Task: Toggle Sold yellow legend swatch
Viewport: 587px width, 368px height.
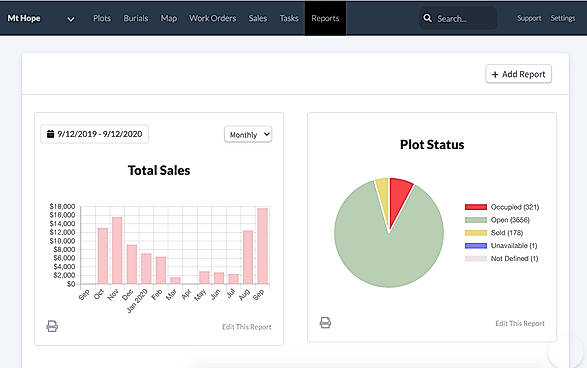Action: pos(476,233)
